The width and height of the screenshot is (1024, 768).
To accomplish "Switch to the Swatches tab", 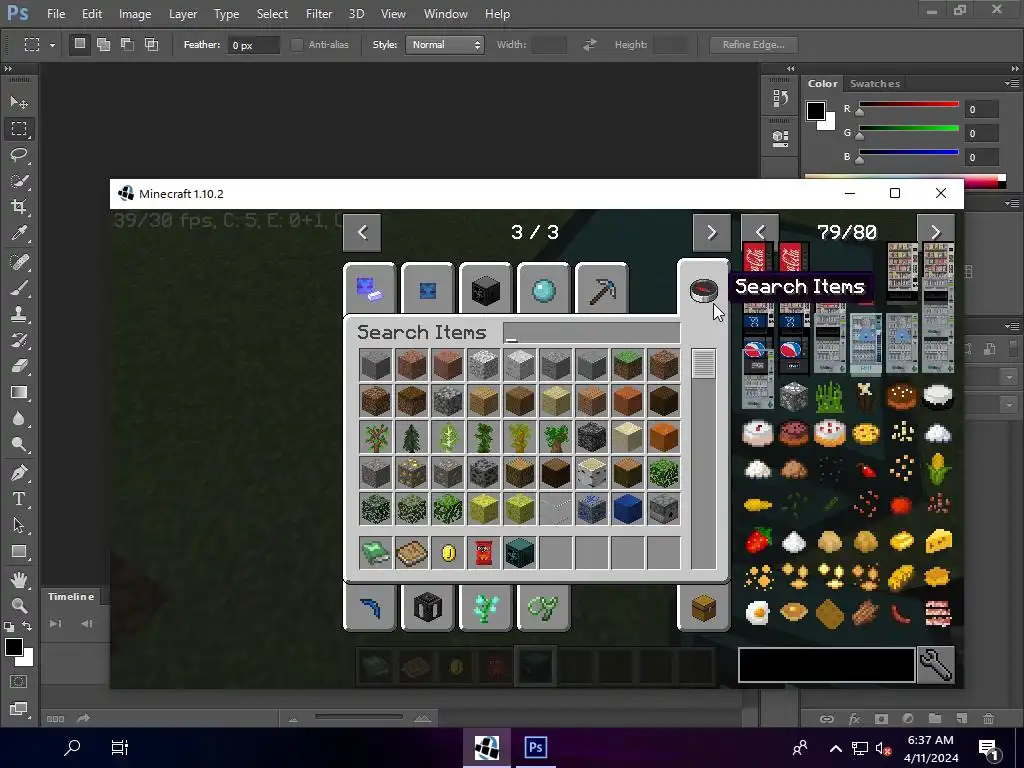I will coord(874,84).
